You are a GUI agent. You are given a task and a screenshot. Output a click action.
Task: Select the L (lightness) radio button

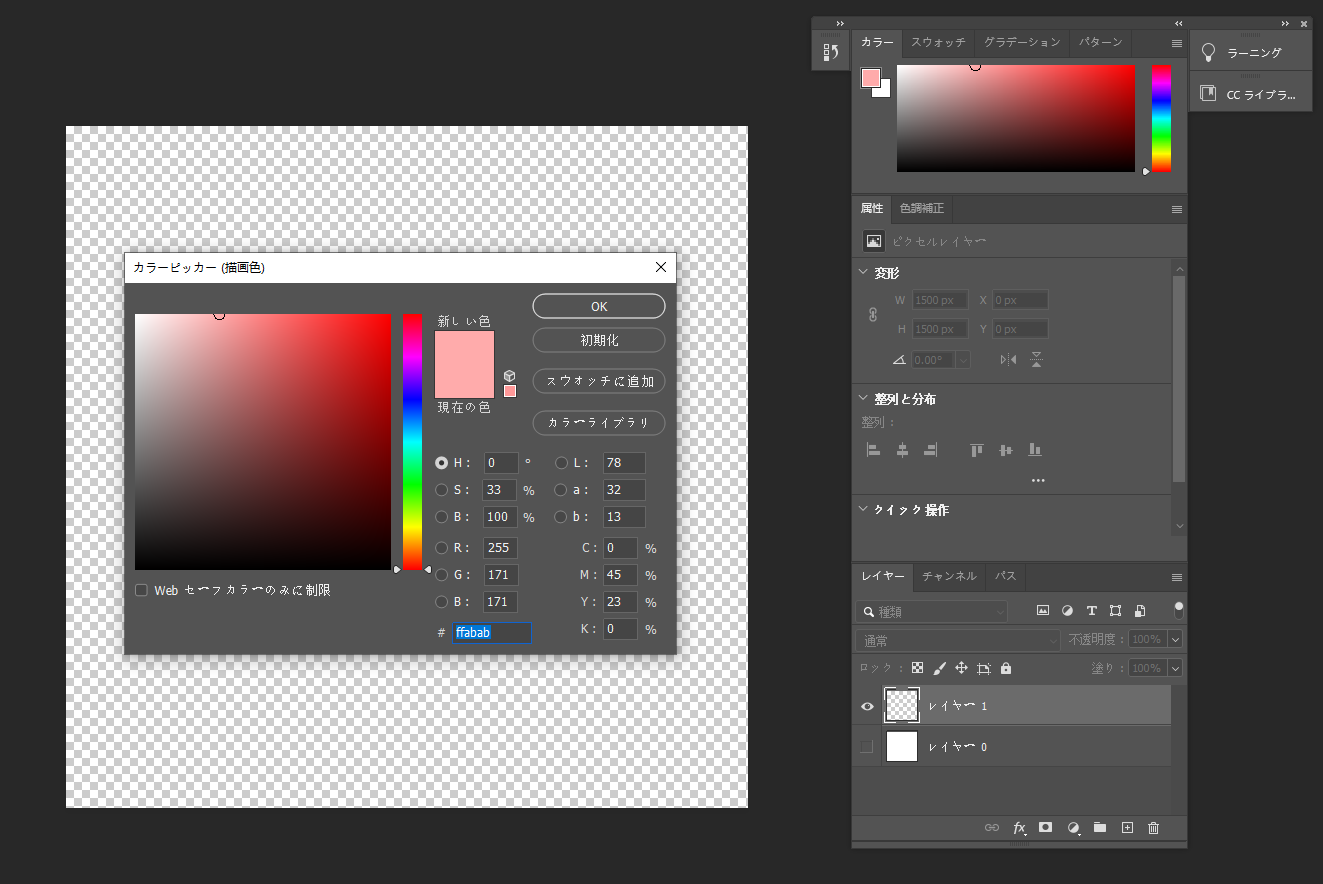[561, 463]
